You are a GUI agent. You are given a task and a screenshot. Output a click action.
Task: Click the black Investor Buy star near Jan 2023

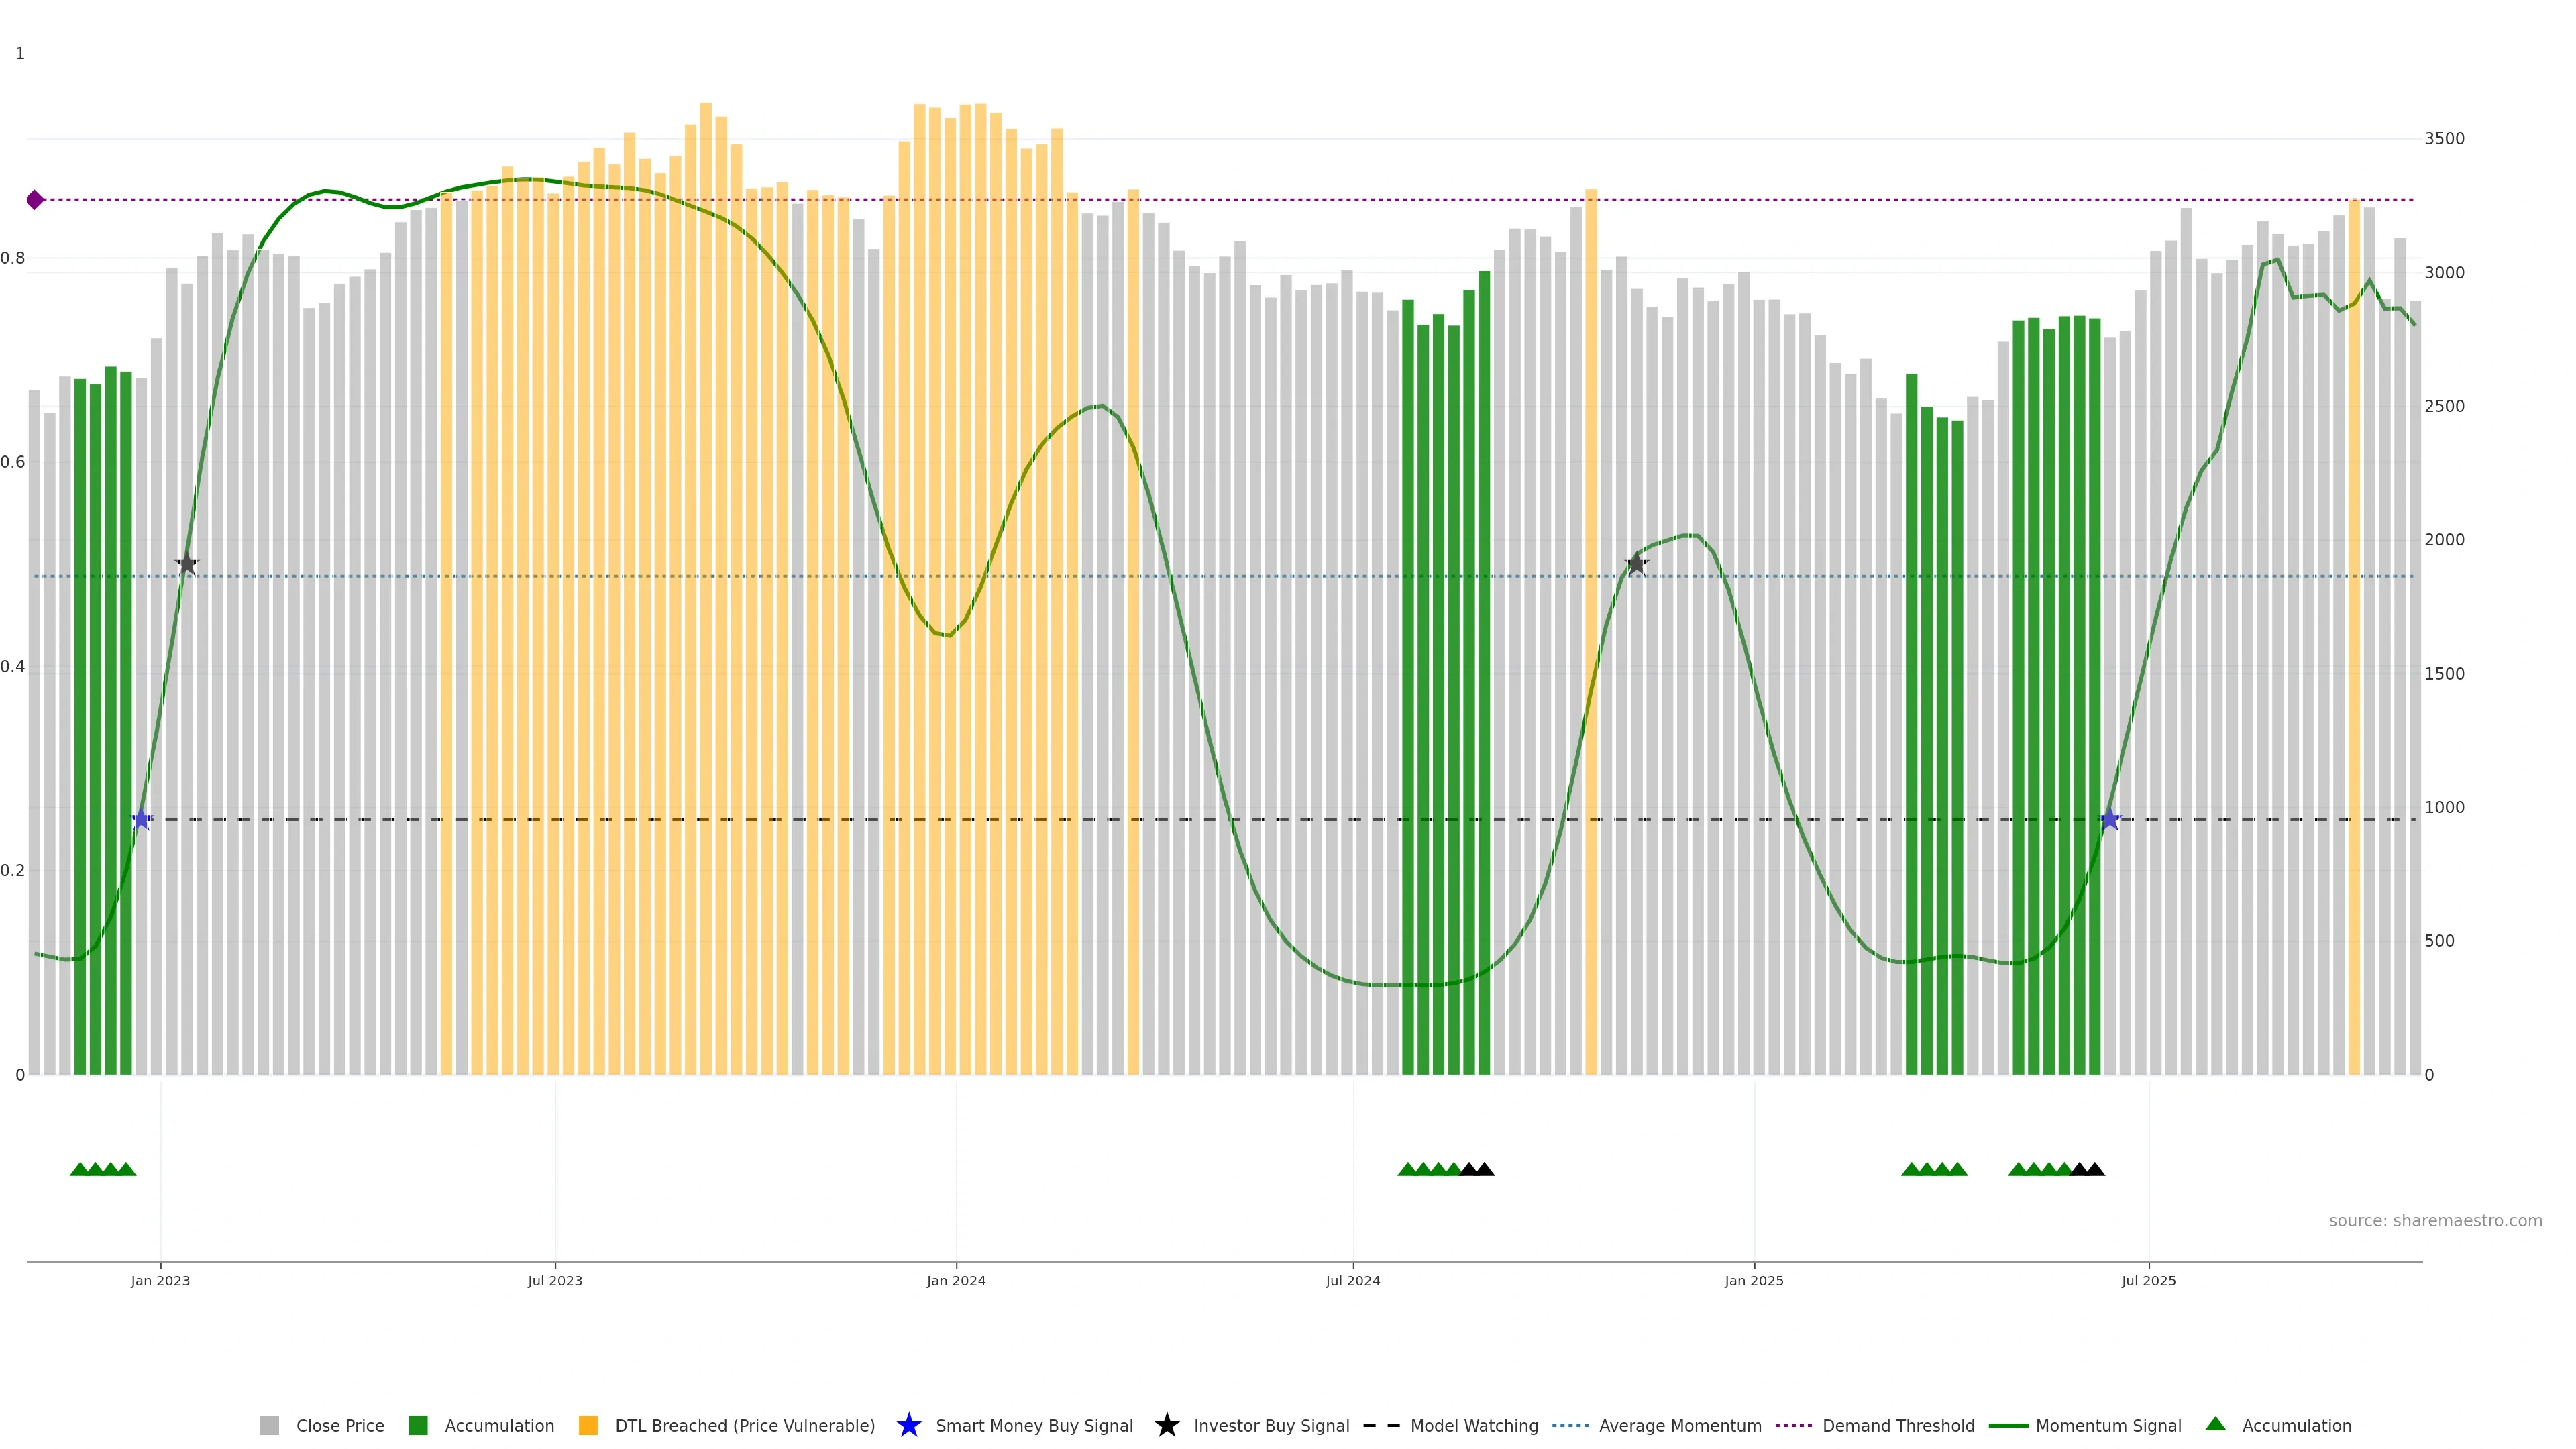(x=187, y=565)
